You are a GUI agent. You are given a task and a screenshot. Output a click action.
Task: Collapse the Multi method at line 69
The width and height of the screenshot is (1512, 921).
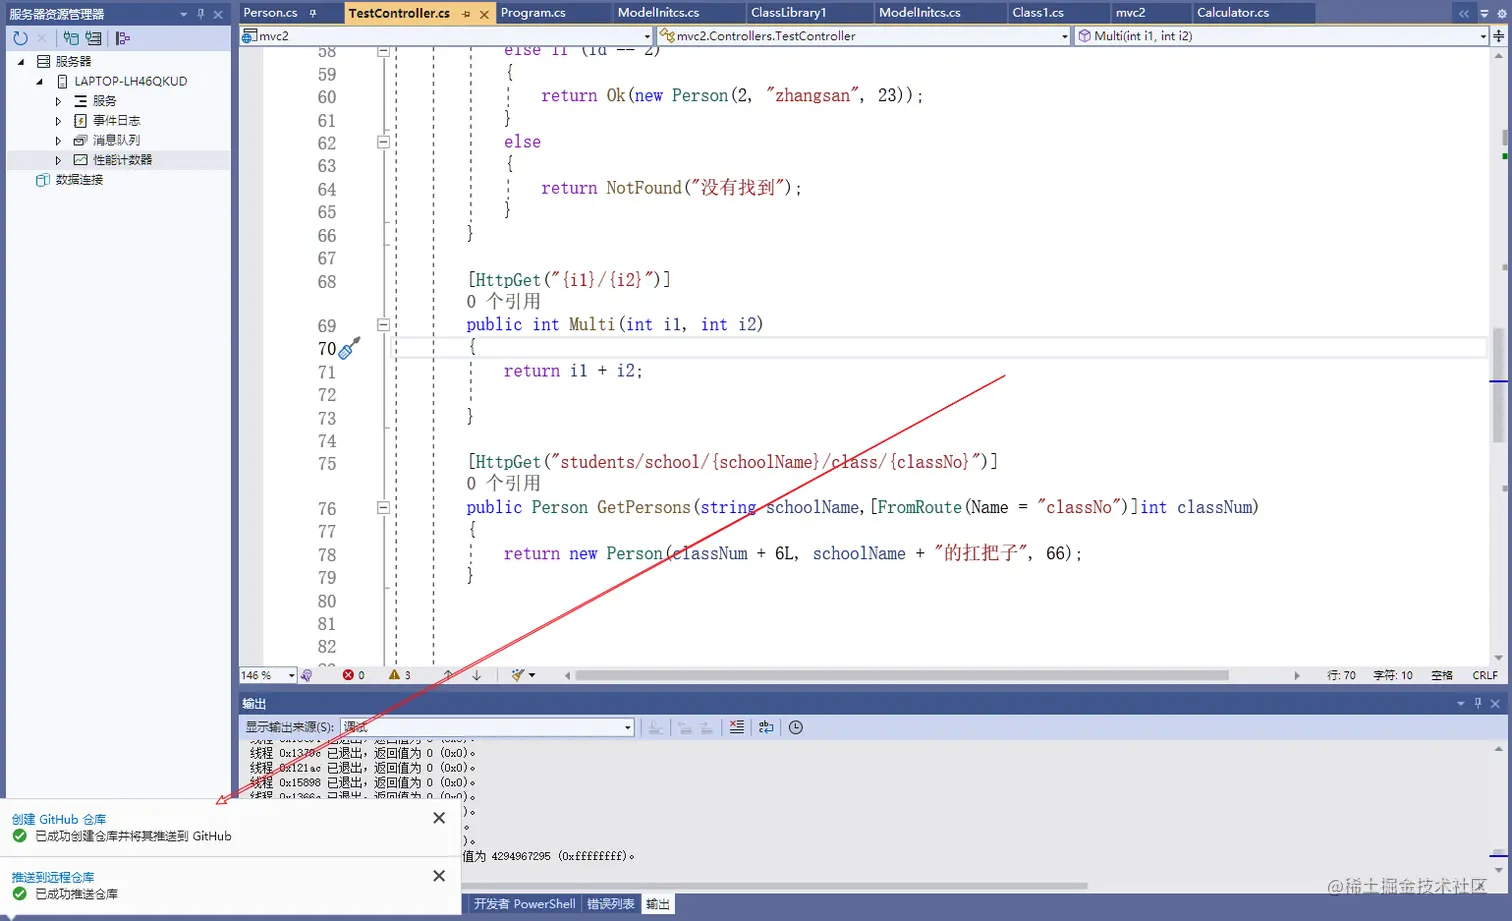pos(383,324)
